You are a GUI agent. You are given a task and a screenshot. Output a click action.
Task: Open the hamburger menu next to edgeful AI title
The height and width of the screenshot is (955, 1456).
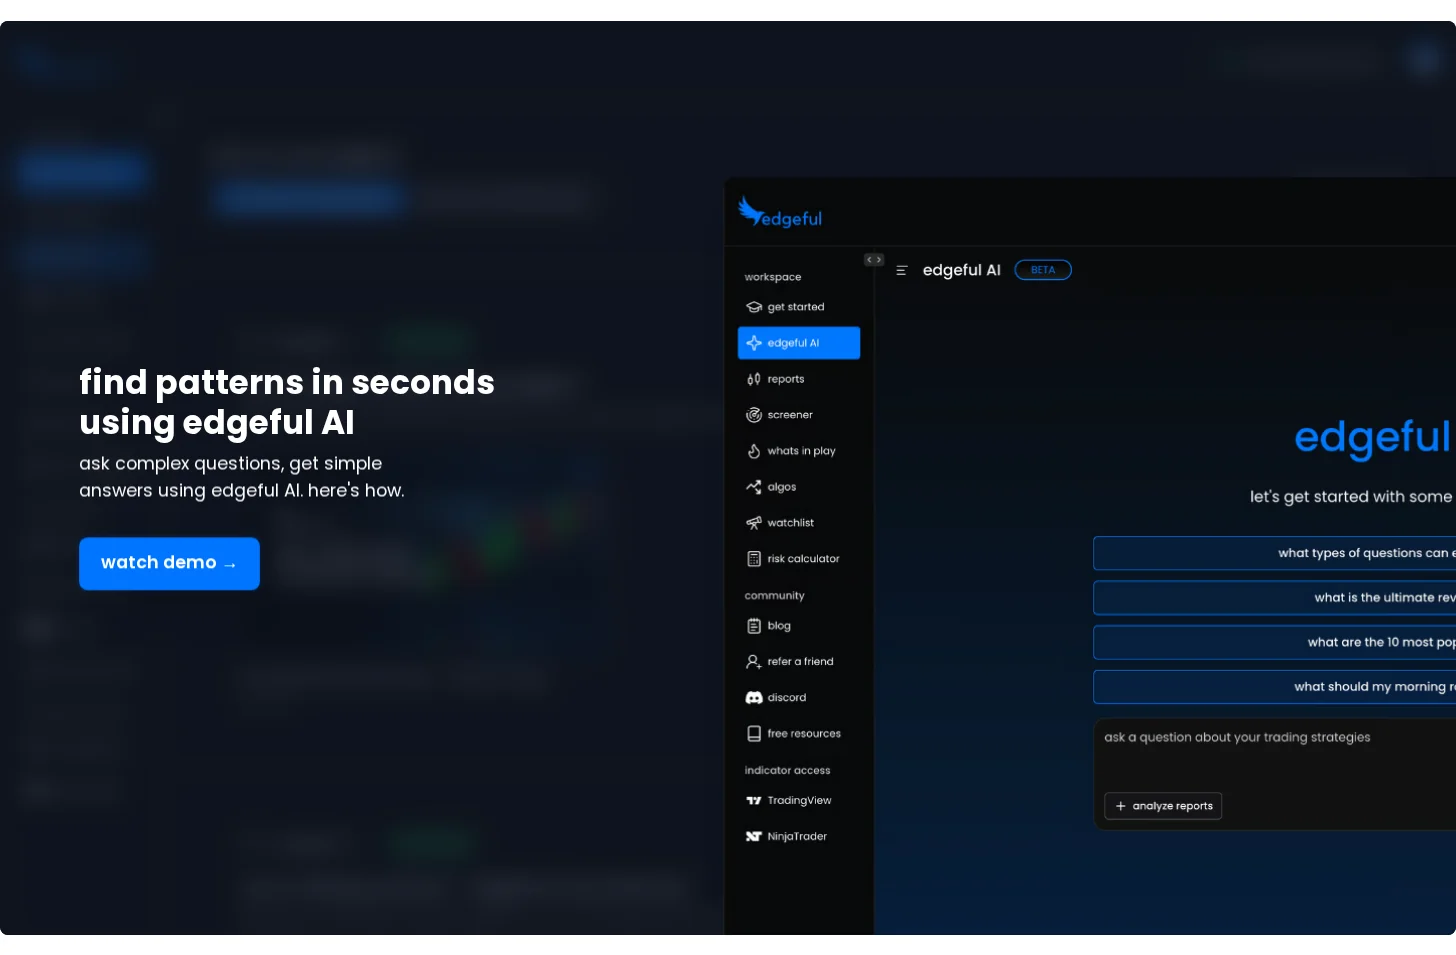(x=901, y=270)
